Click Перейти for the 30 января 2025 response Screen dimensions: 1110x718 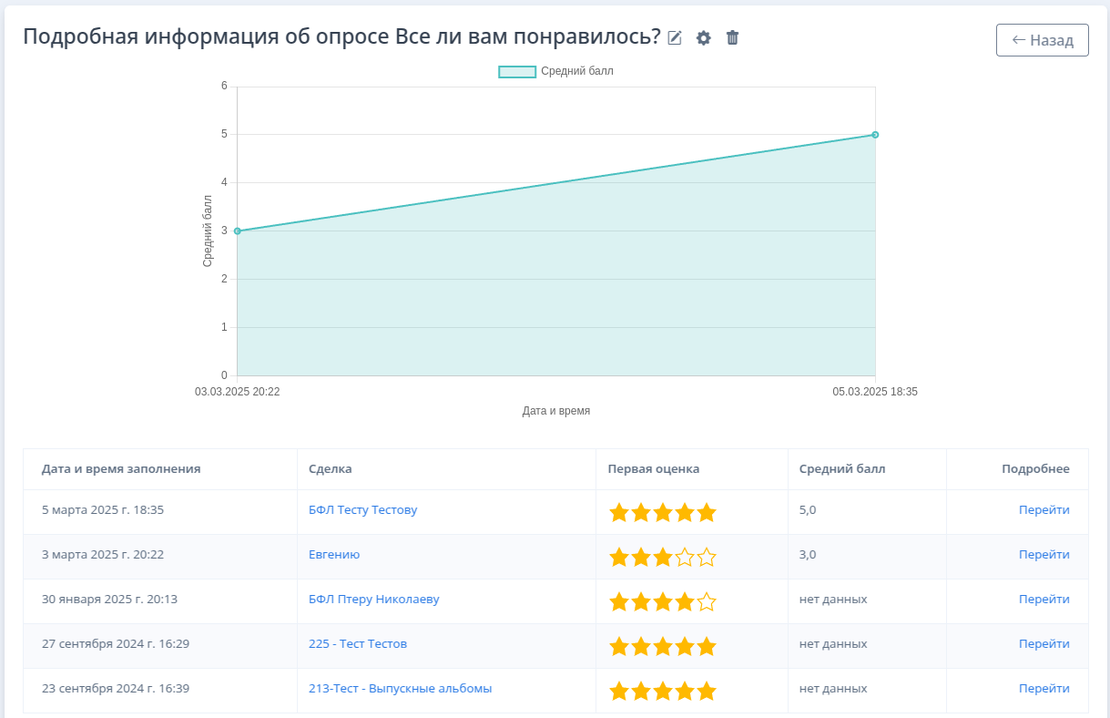click(x=1044, y=600)
